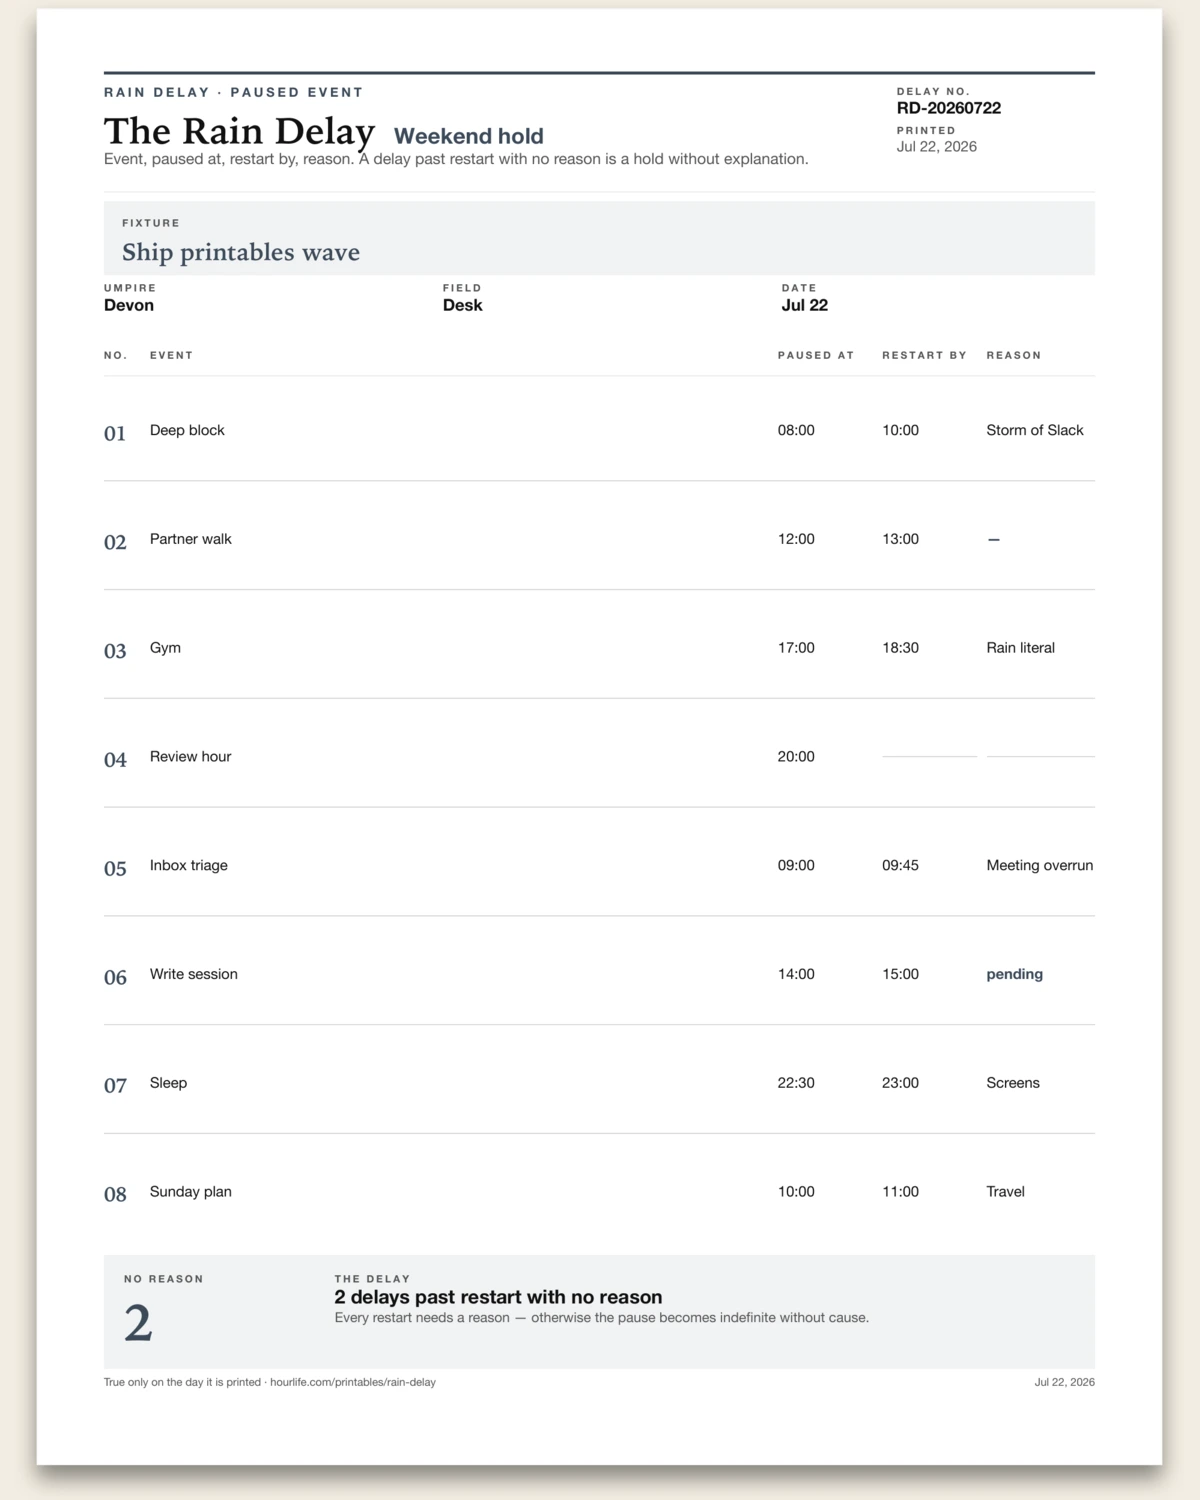Click the 'Ship printables wave' fixture heading
1200x1500 pixels.
point(241,252)
